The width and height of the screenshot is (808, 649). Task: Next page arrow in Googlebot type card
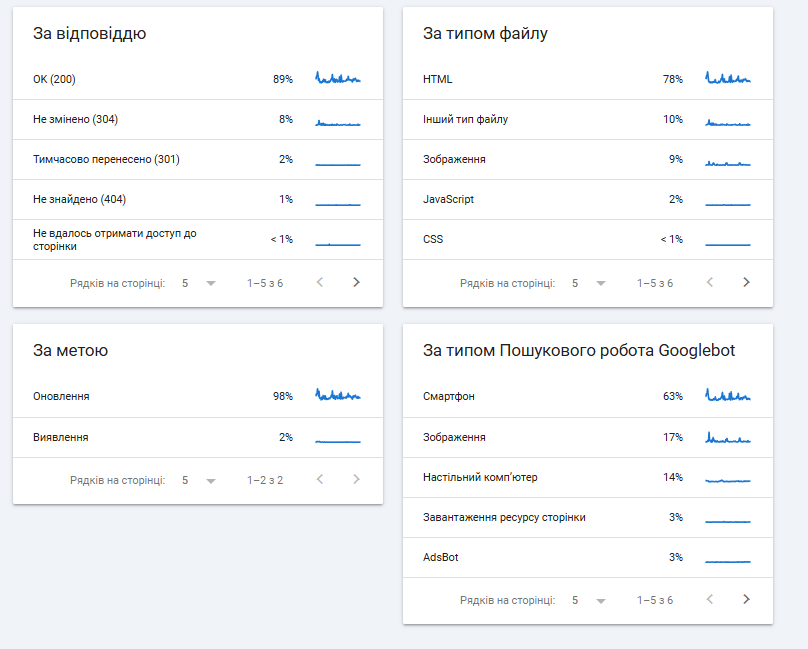click(746, 600)
